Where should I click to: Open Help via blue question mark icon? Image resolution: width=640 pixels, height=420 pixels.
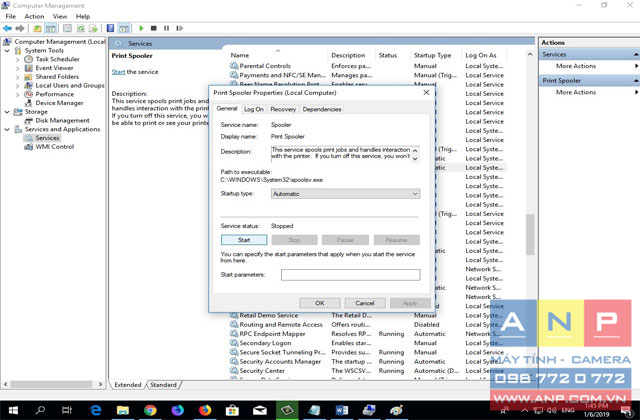point(110,28)
